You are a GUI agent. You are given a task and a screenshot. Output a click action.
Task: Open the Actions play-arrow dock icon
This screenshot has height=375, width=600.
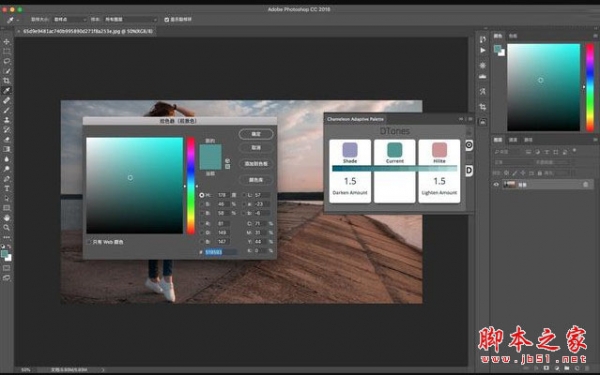[x=483, y=50]
